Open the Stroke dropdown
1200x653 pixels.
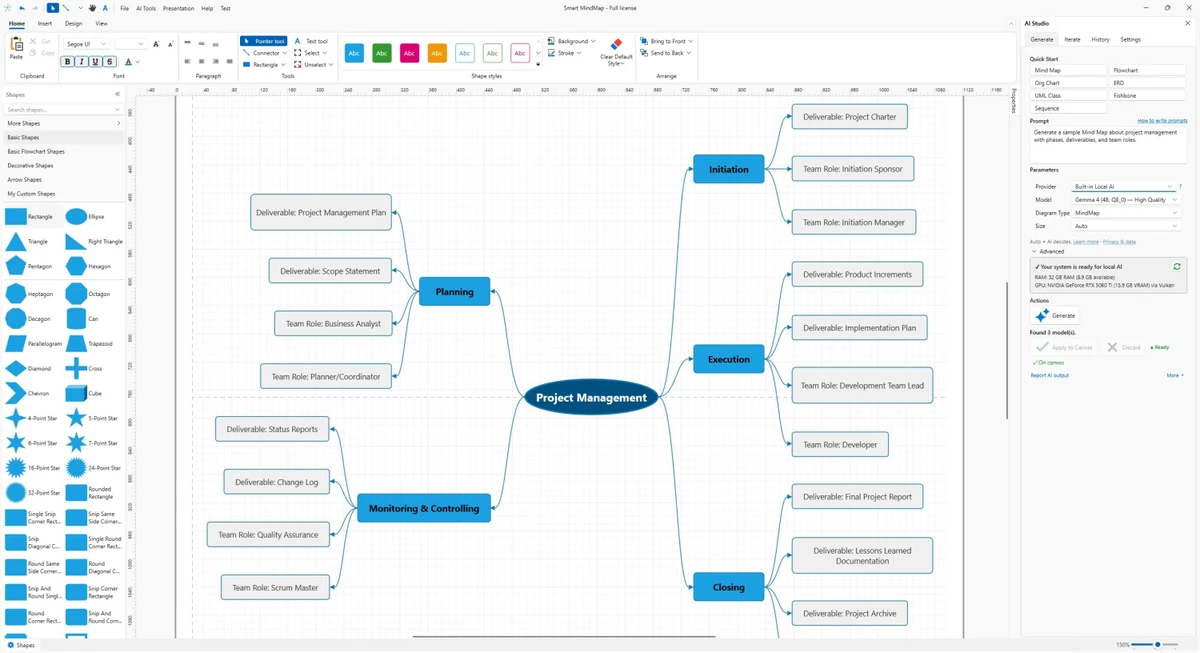click(579, 53)
